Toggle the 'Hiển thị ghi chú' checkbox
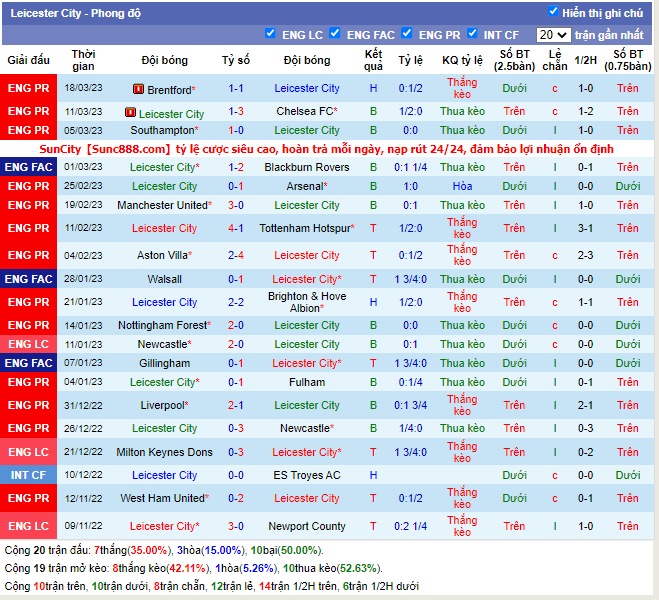Viewport: 659px width, 600px height. 553,12
